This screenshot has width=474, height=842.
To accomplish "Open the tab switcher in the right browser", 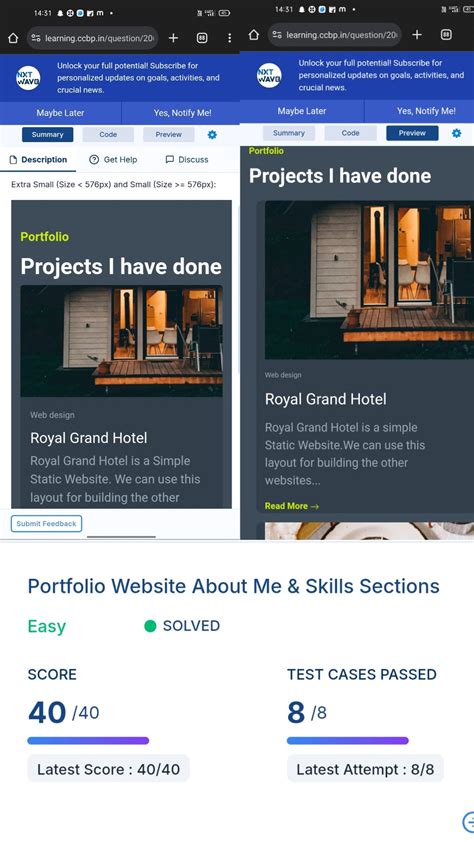I will 446,35.
